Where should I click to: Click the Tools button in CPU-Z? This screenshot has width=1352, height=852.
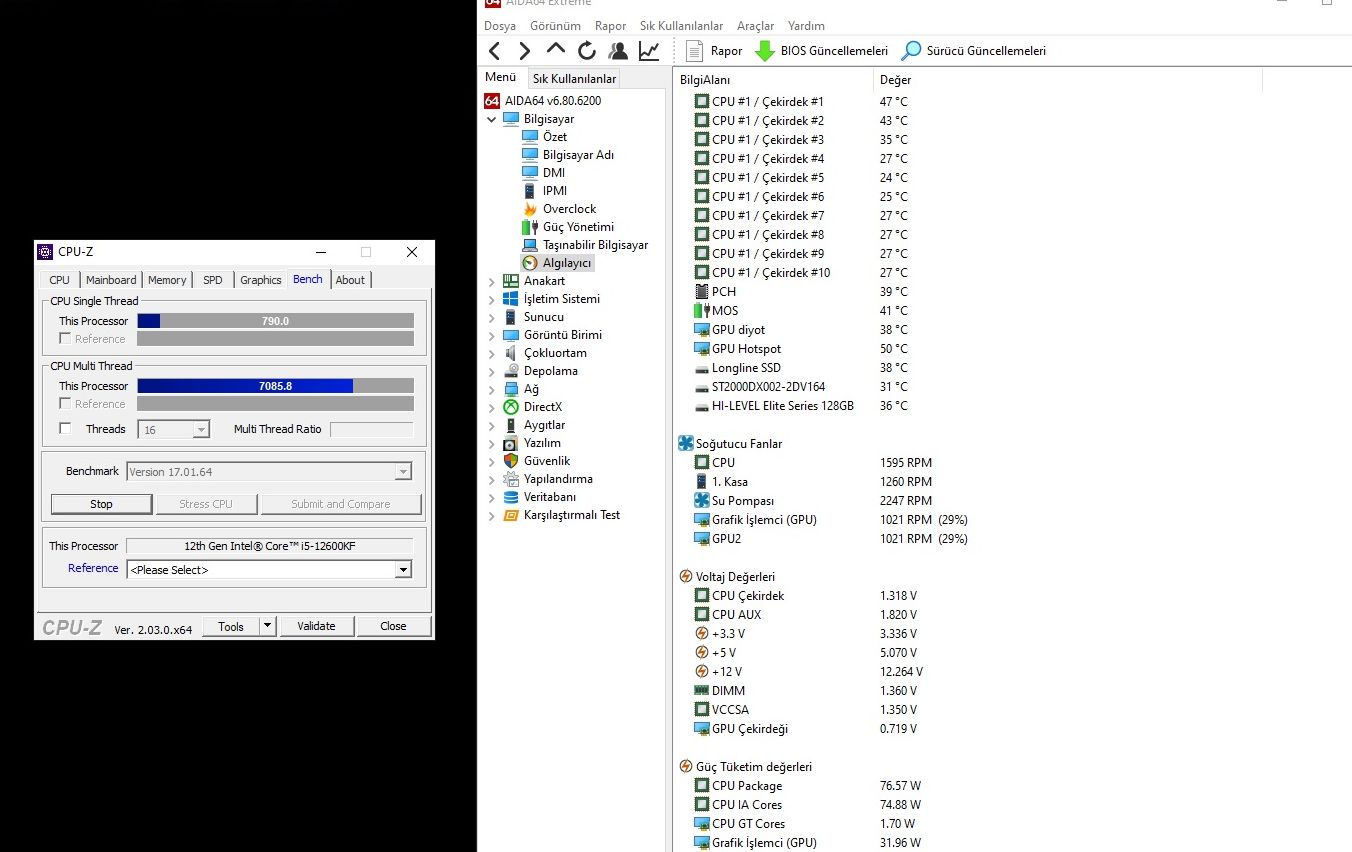coord(231,627)
